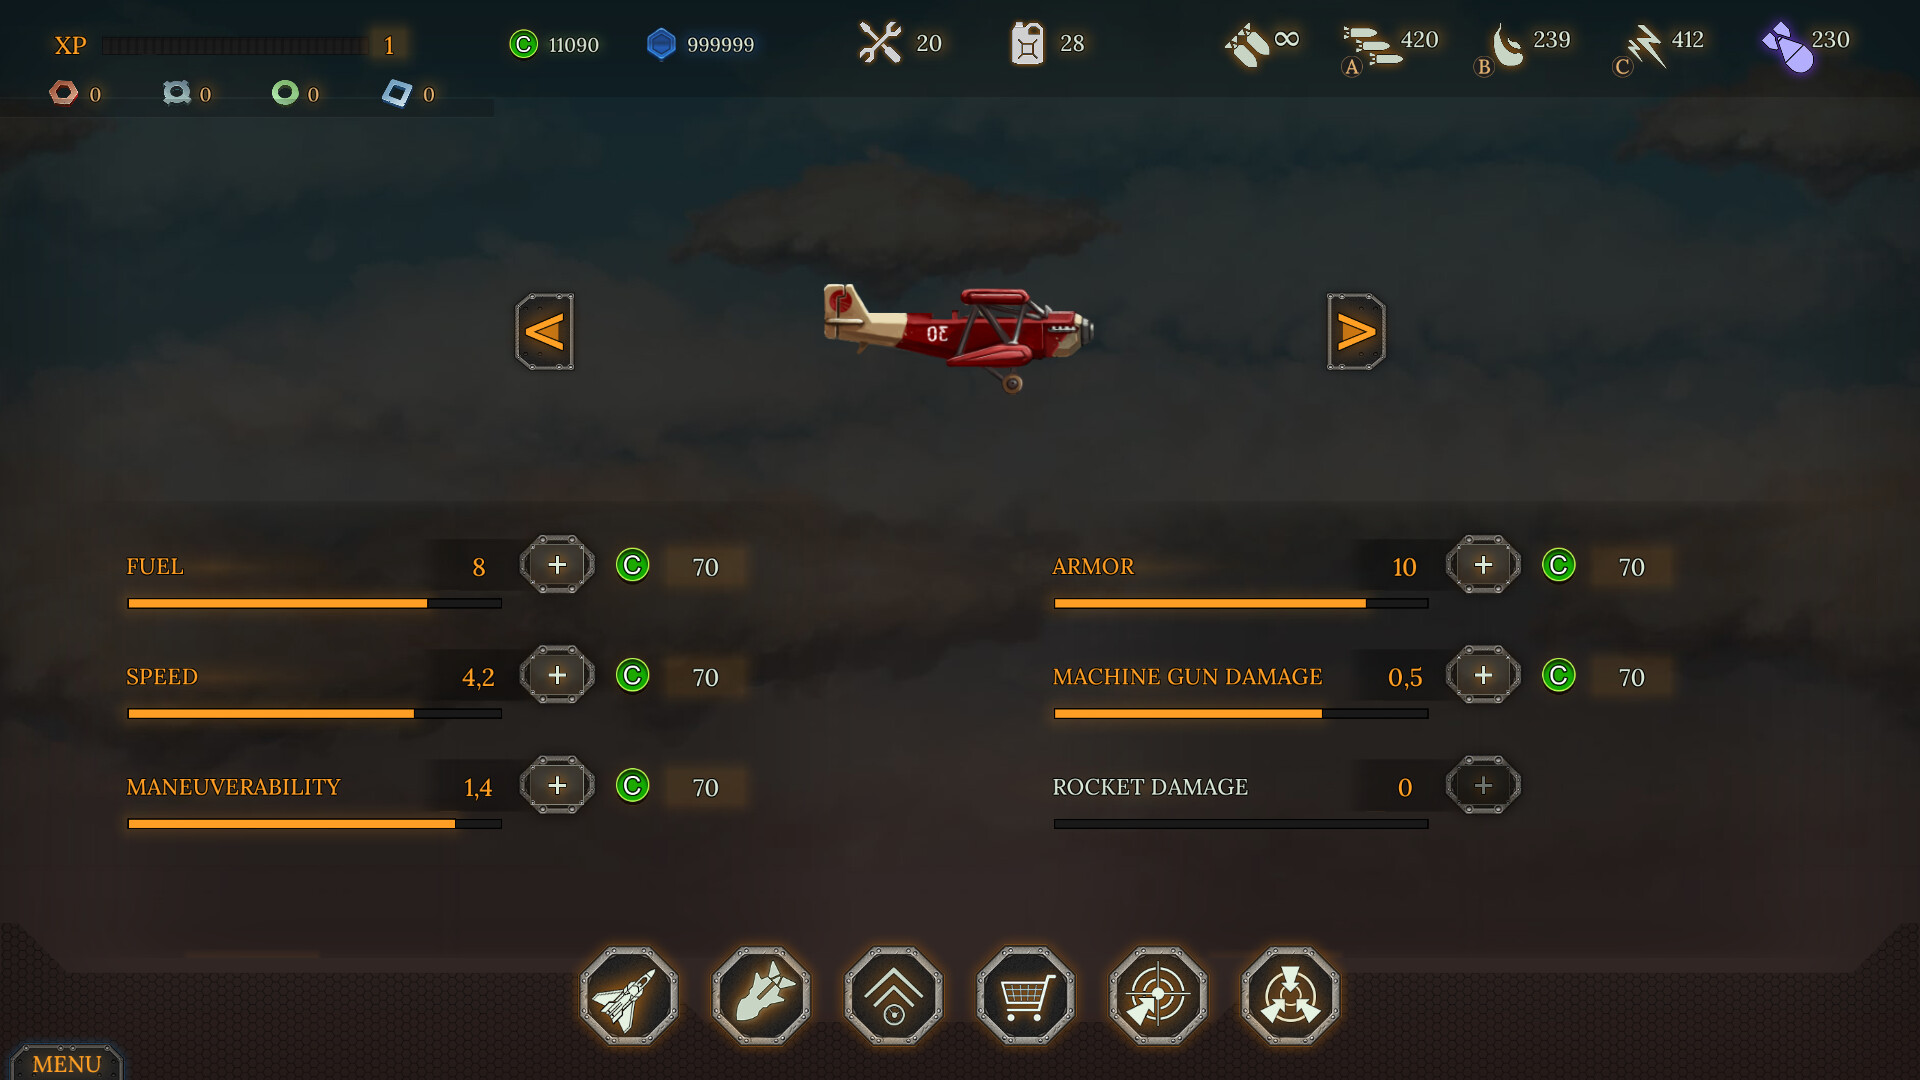Image resolution: width=1920 pixels, height=1080 pixels.
Task: Select the rocket ammo slot A icon
Action: 1369,47
